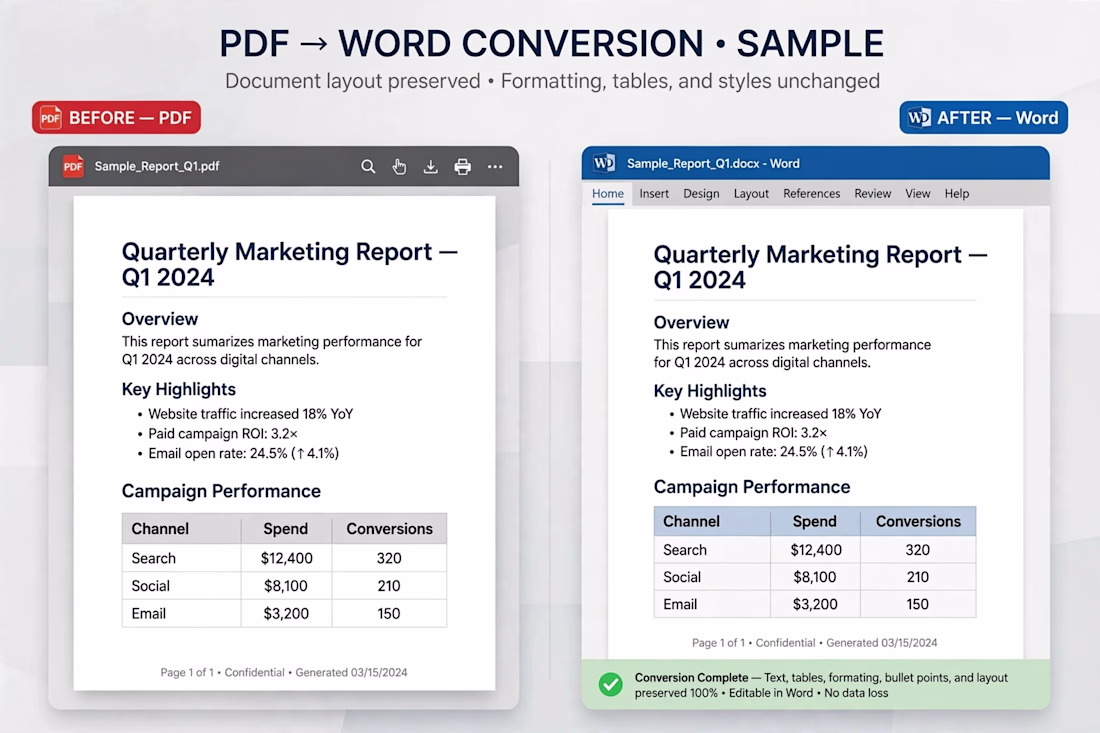Click the Email row label in the PDF table

click(x=149, y=614)
